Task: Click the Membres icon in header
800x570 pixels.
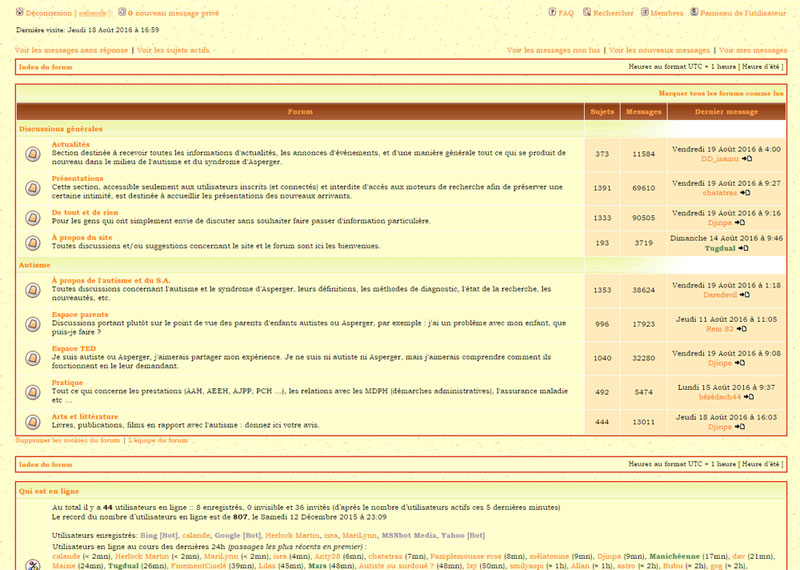Action: coord(645,12)
